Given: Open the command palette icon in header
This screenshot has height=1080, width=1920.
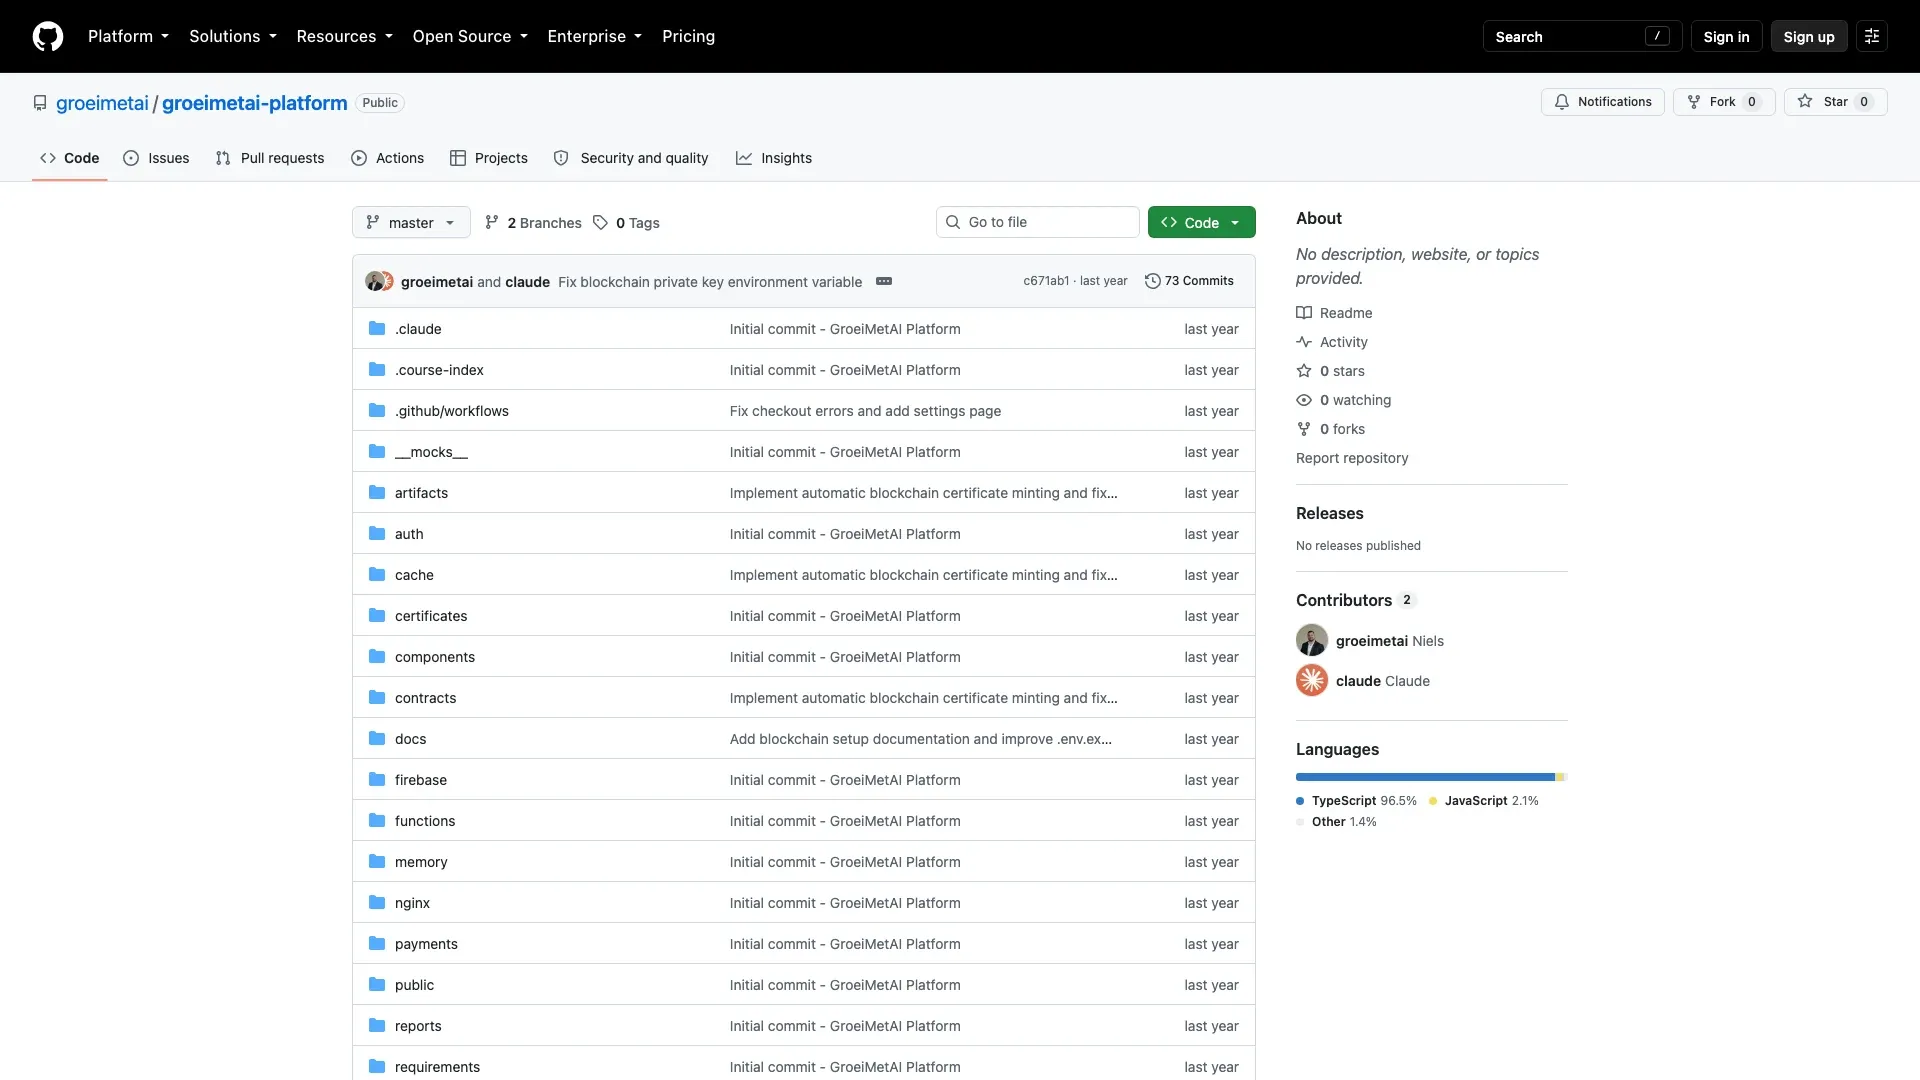Looking at the screenshot, I should pyautogui.click(x=1872, y=36).
